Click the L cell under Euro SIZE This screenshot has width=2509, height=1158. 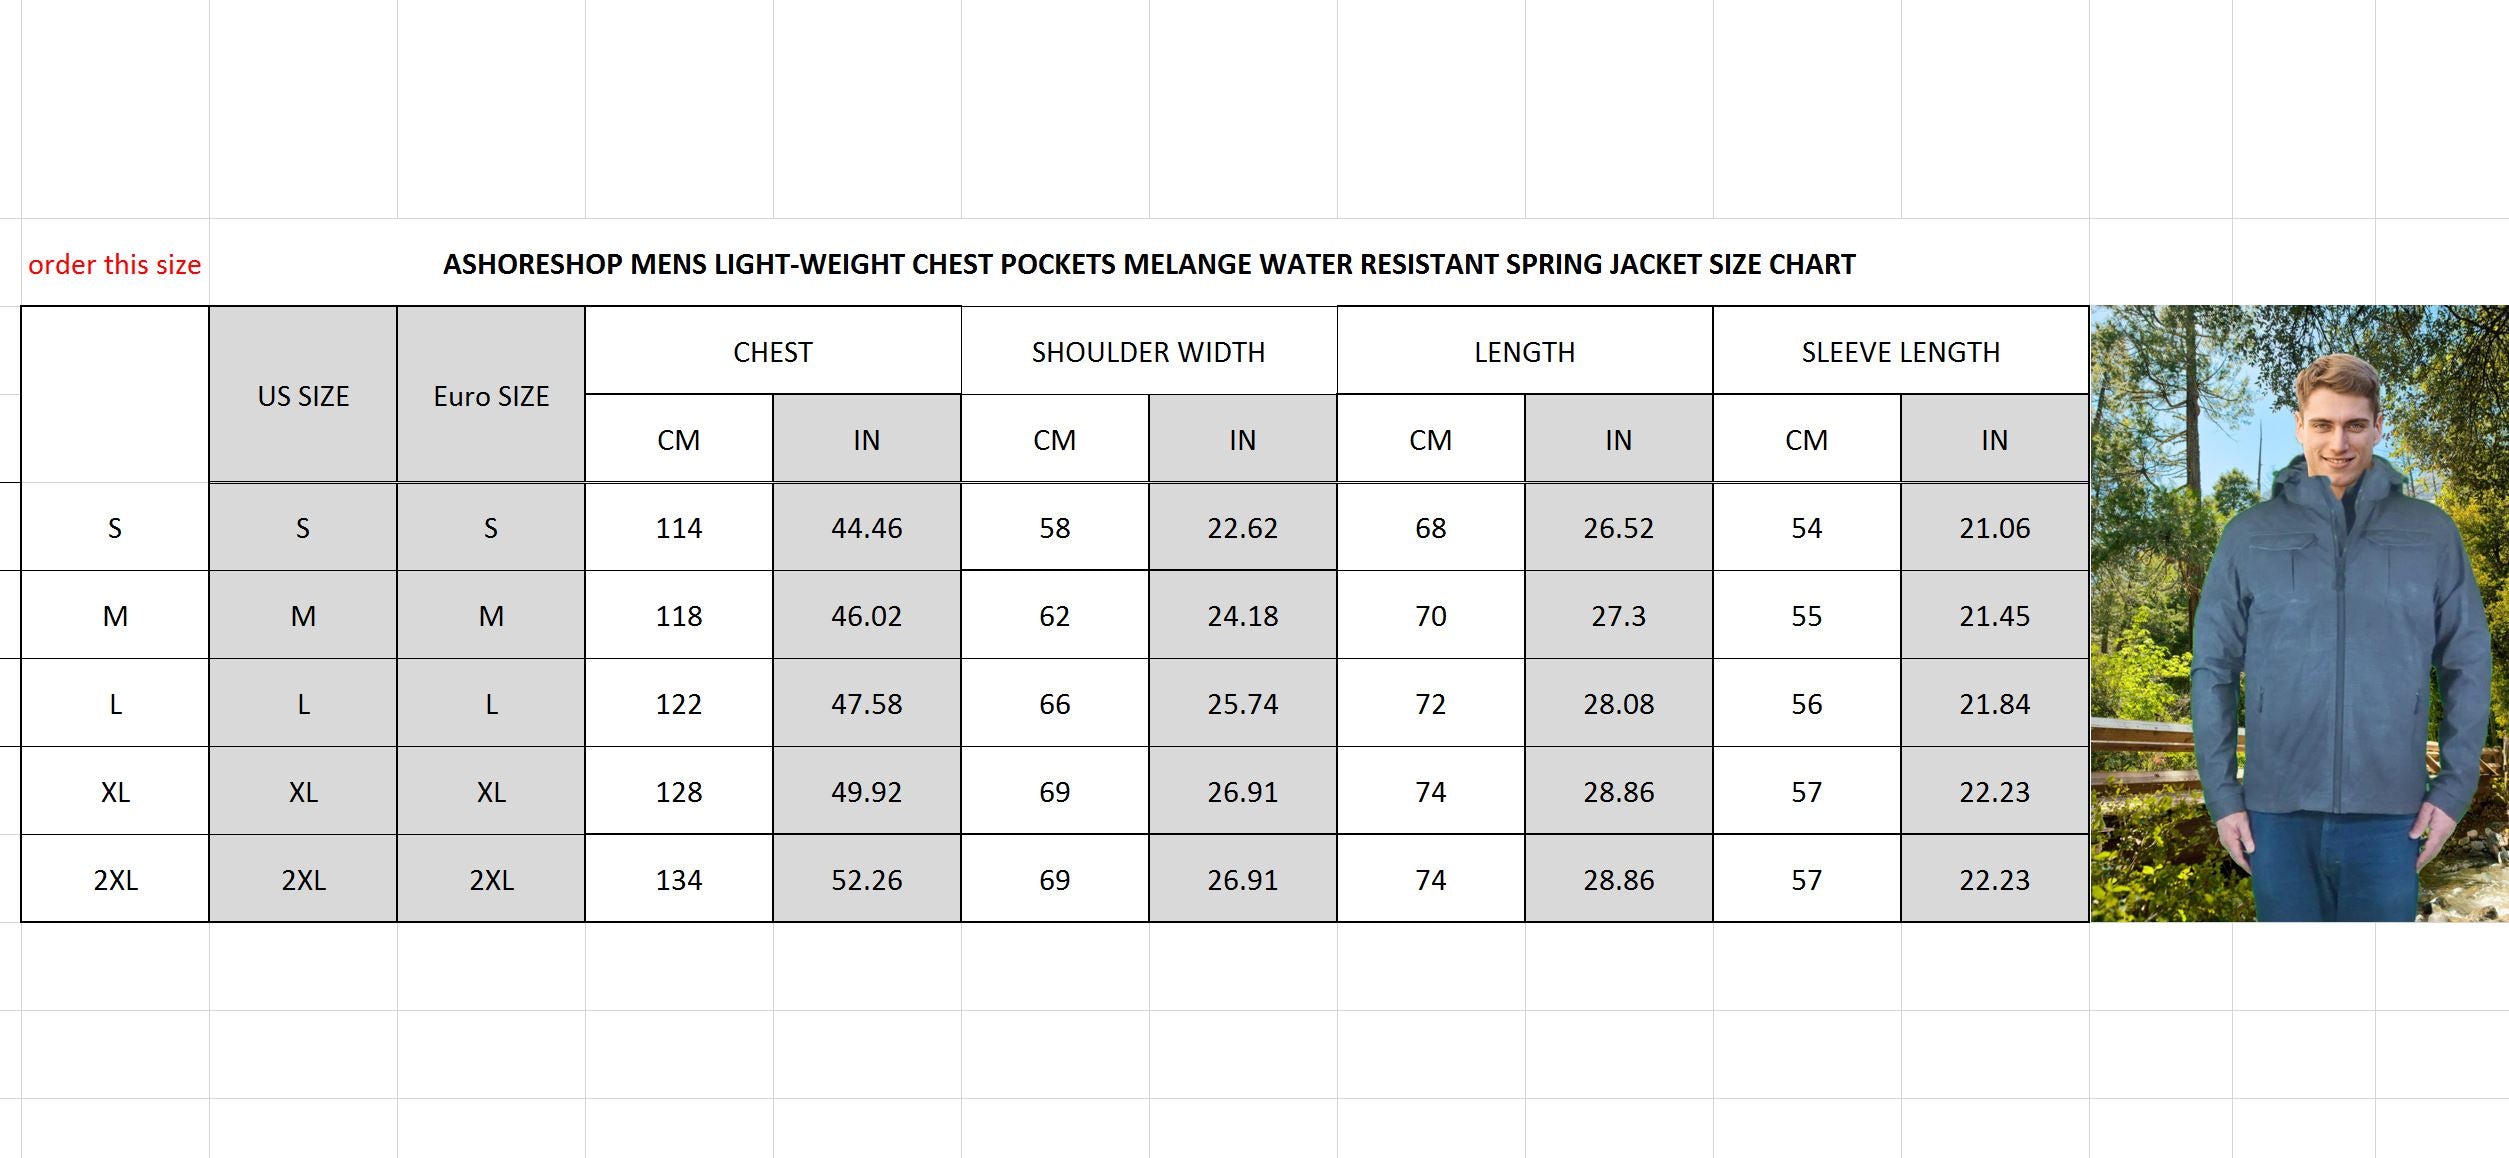491,704
